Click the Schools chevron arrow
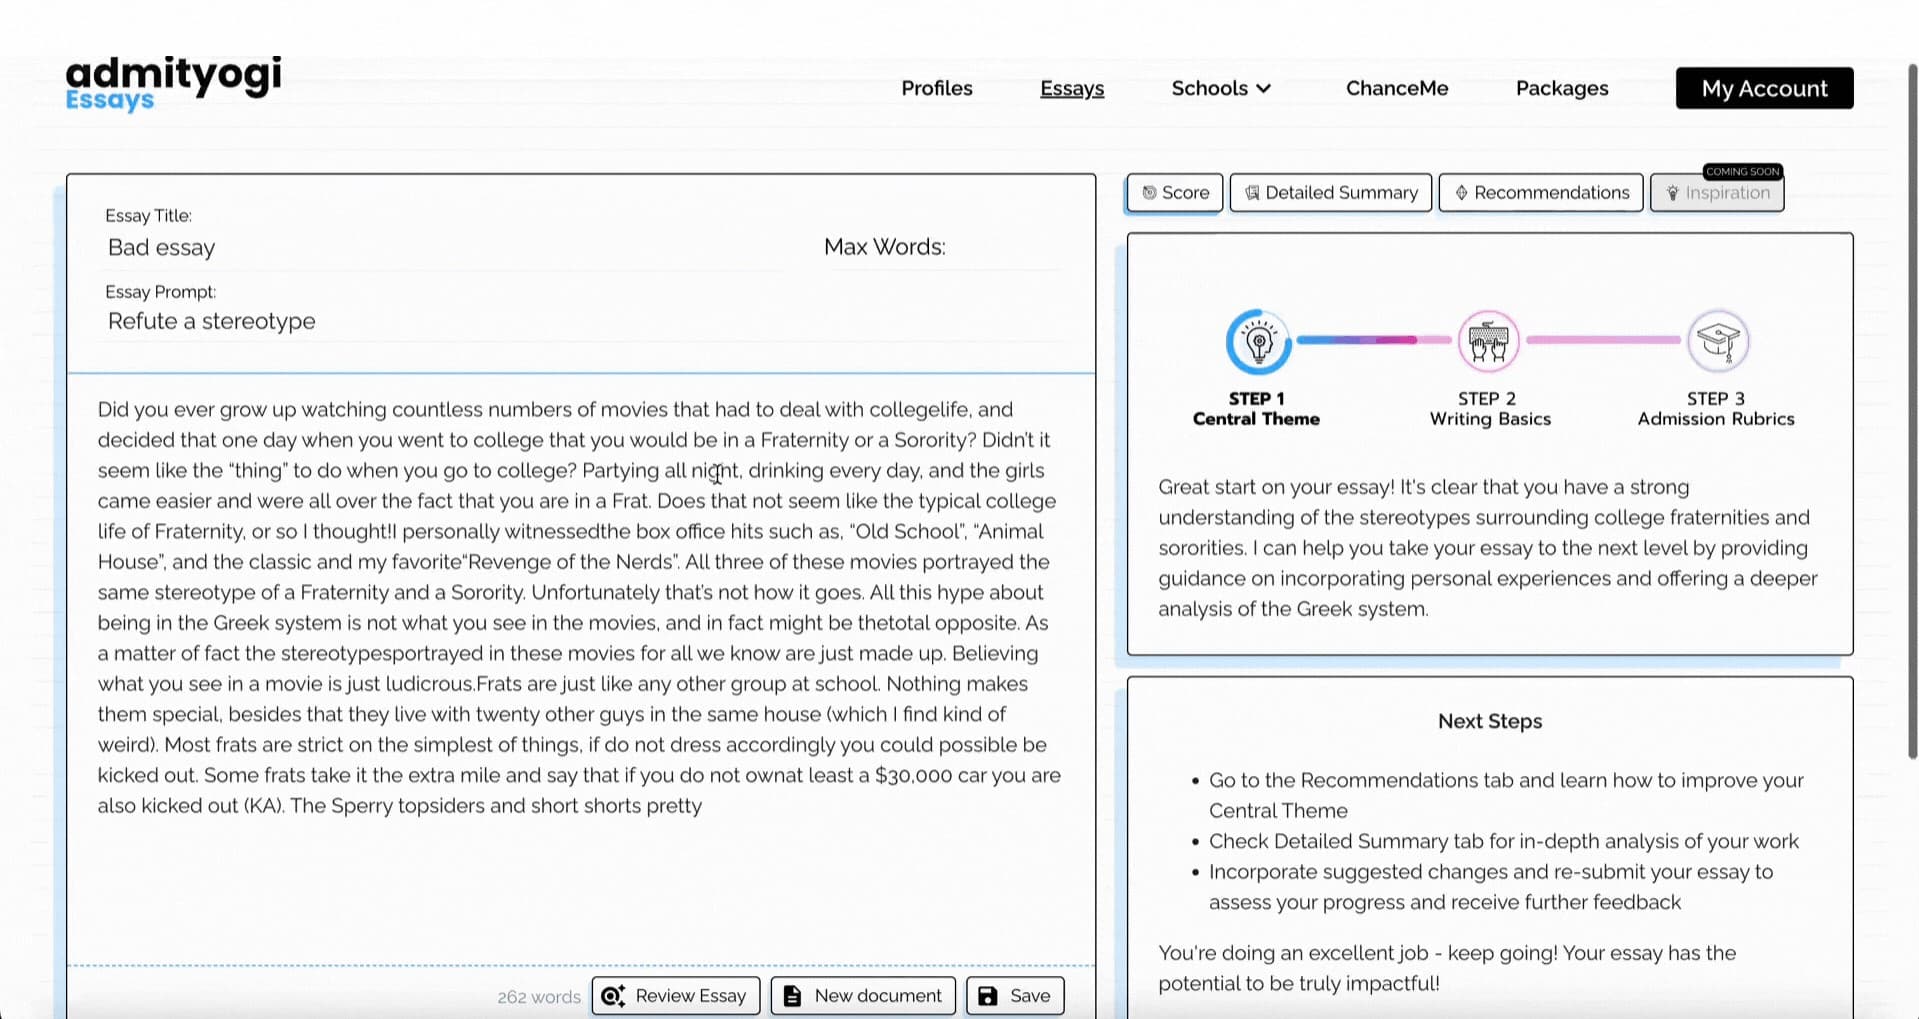 click(1264, 89)
